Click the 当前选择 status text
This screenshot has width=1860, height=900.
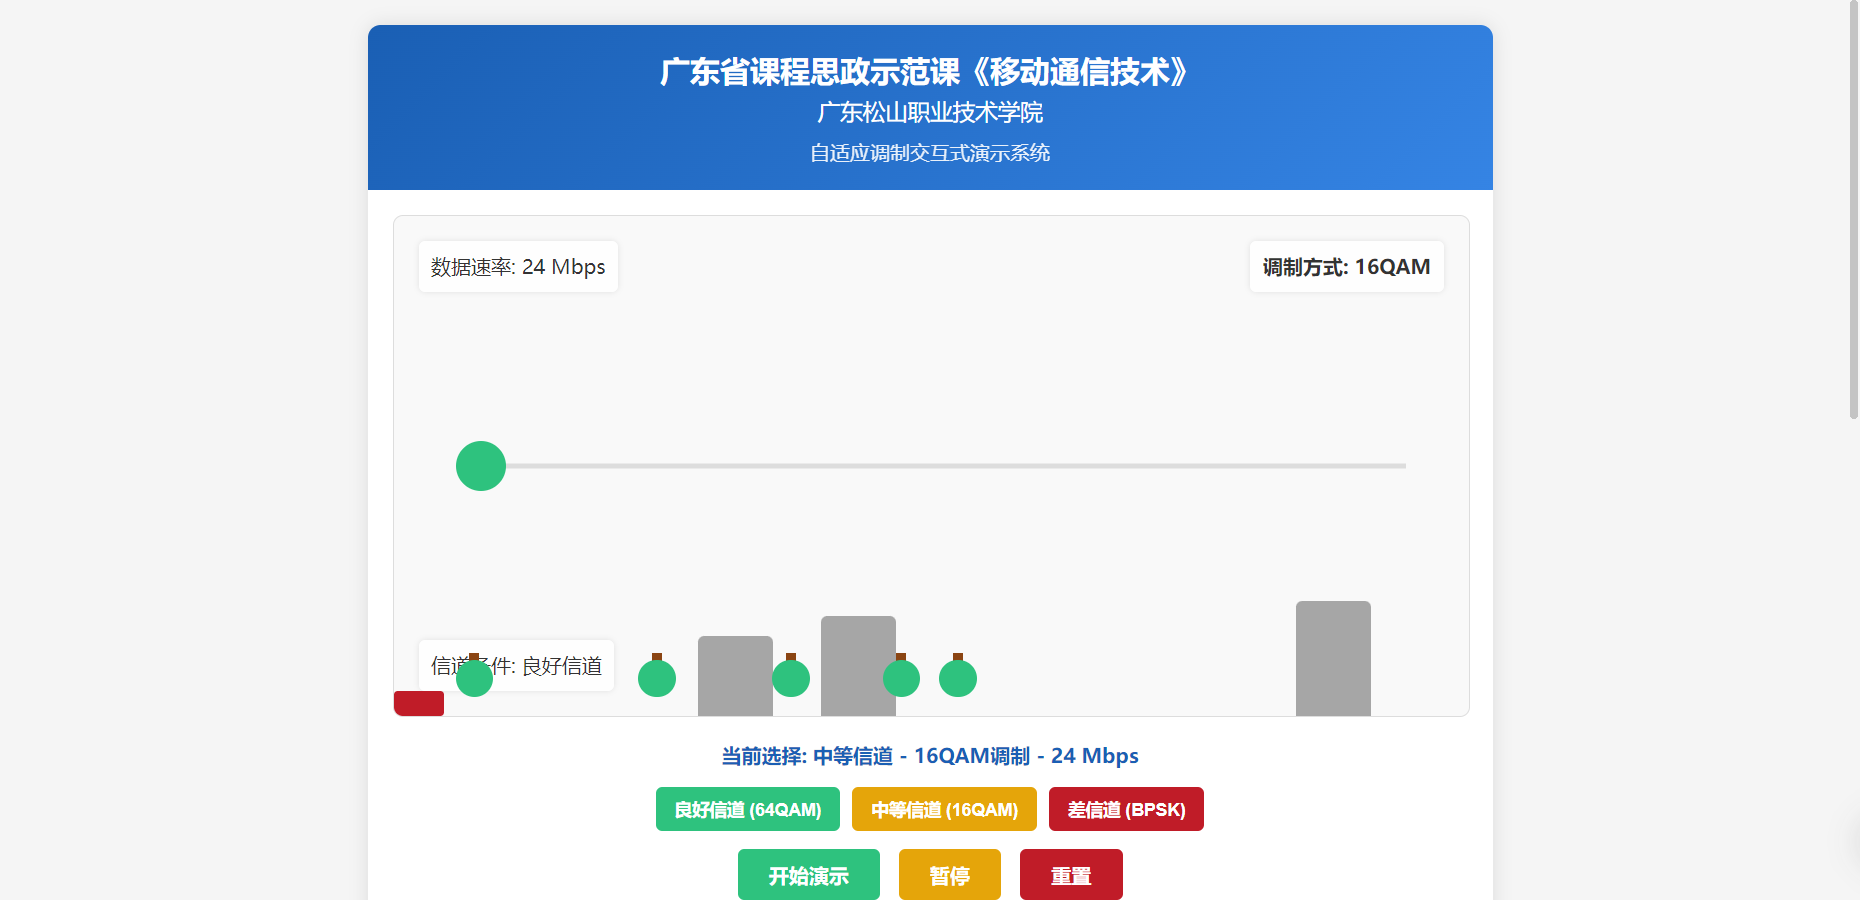click(x=930, y=756)
